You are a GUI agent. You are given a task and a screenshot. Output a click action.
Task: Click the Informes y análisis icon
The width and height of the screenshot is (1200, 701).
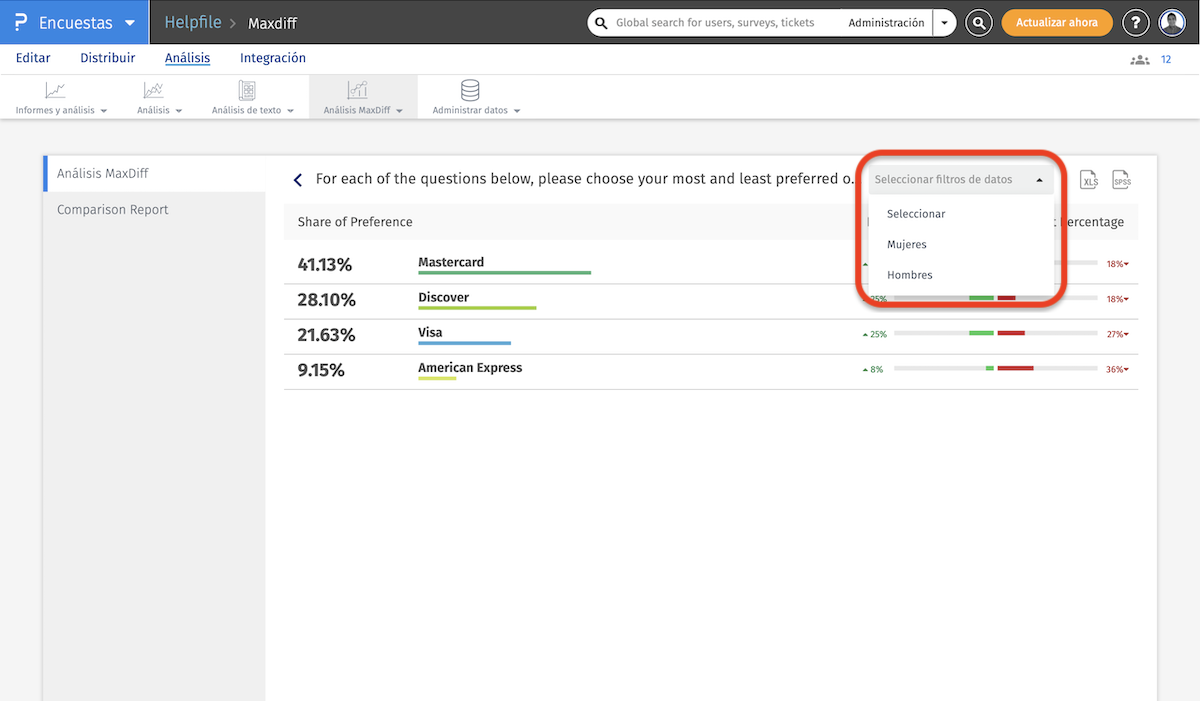click(x=55, y=91)
